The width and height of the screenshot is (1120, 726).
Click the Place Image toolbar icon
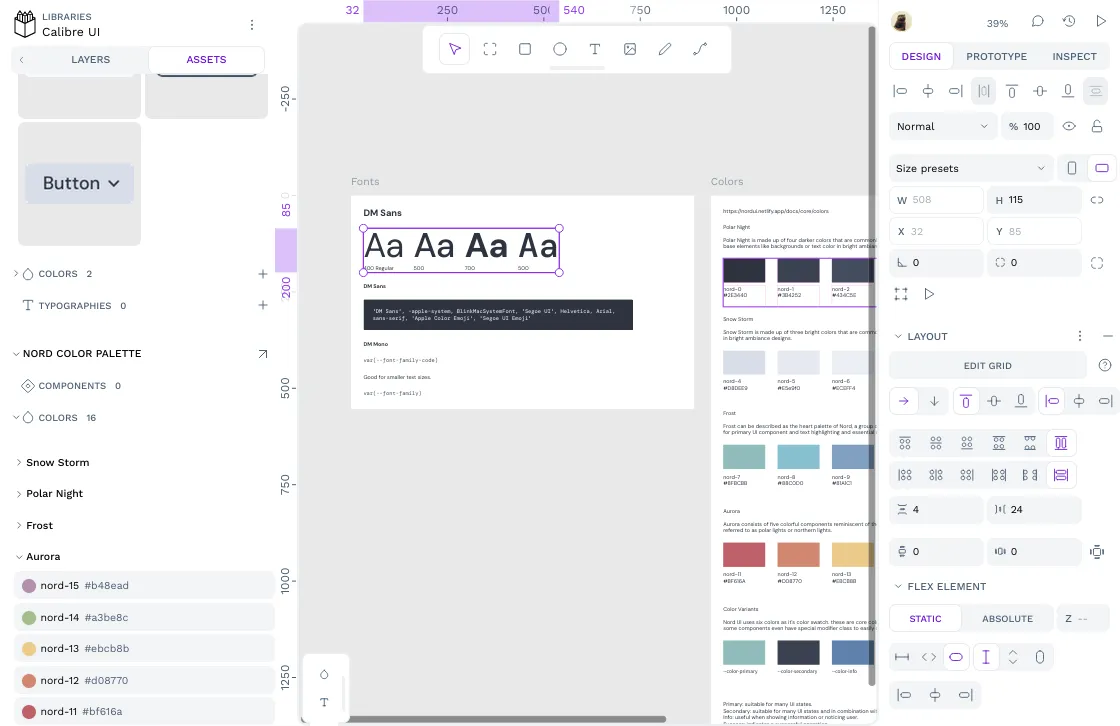coord(629,48)
